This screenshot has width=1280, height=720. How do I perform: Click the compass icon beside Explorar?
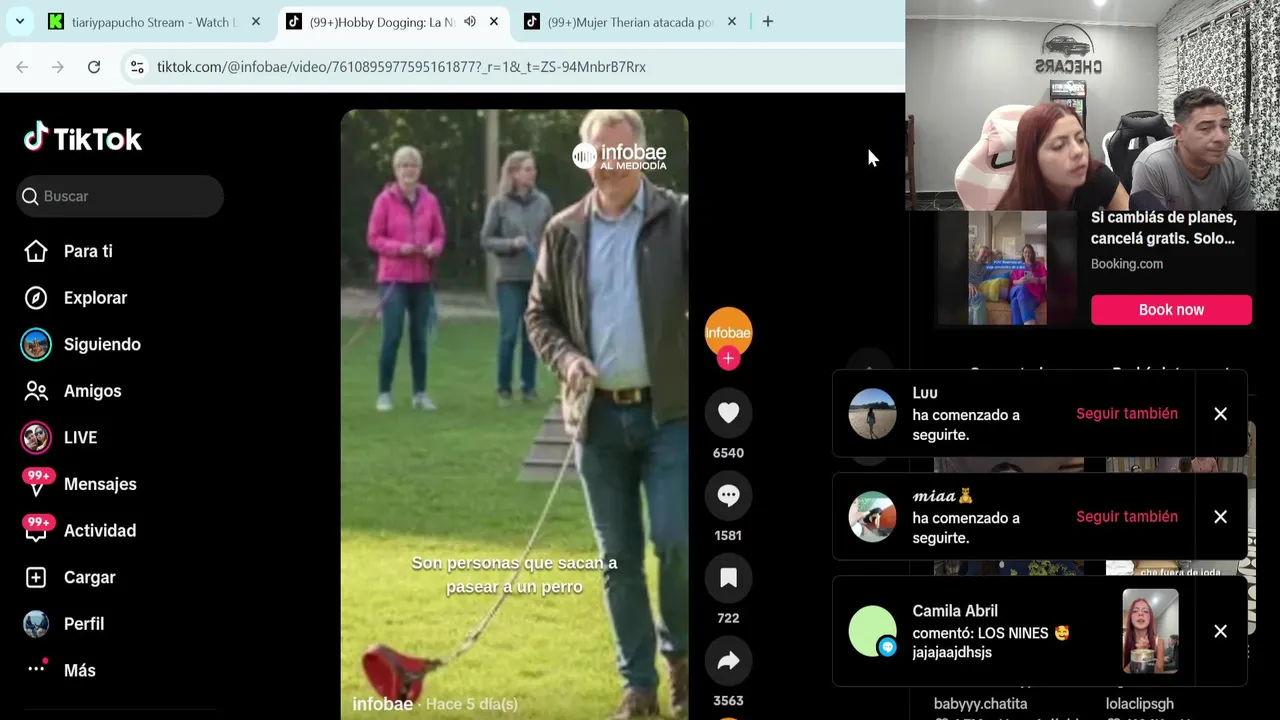36,298
